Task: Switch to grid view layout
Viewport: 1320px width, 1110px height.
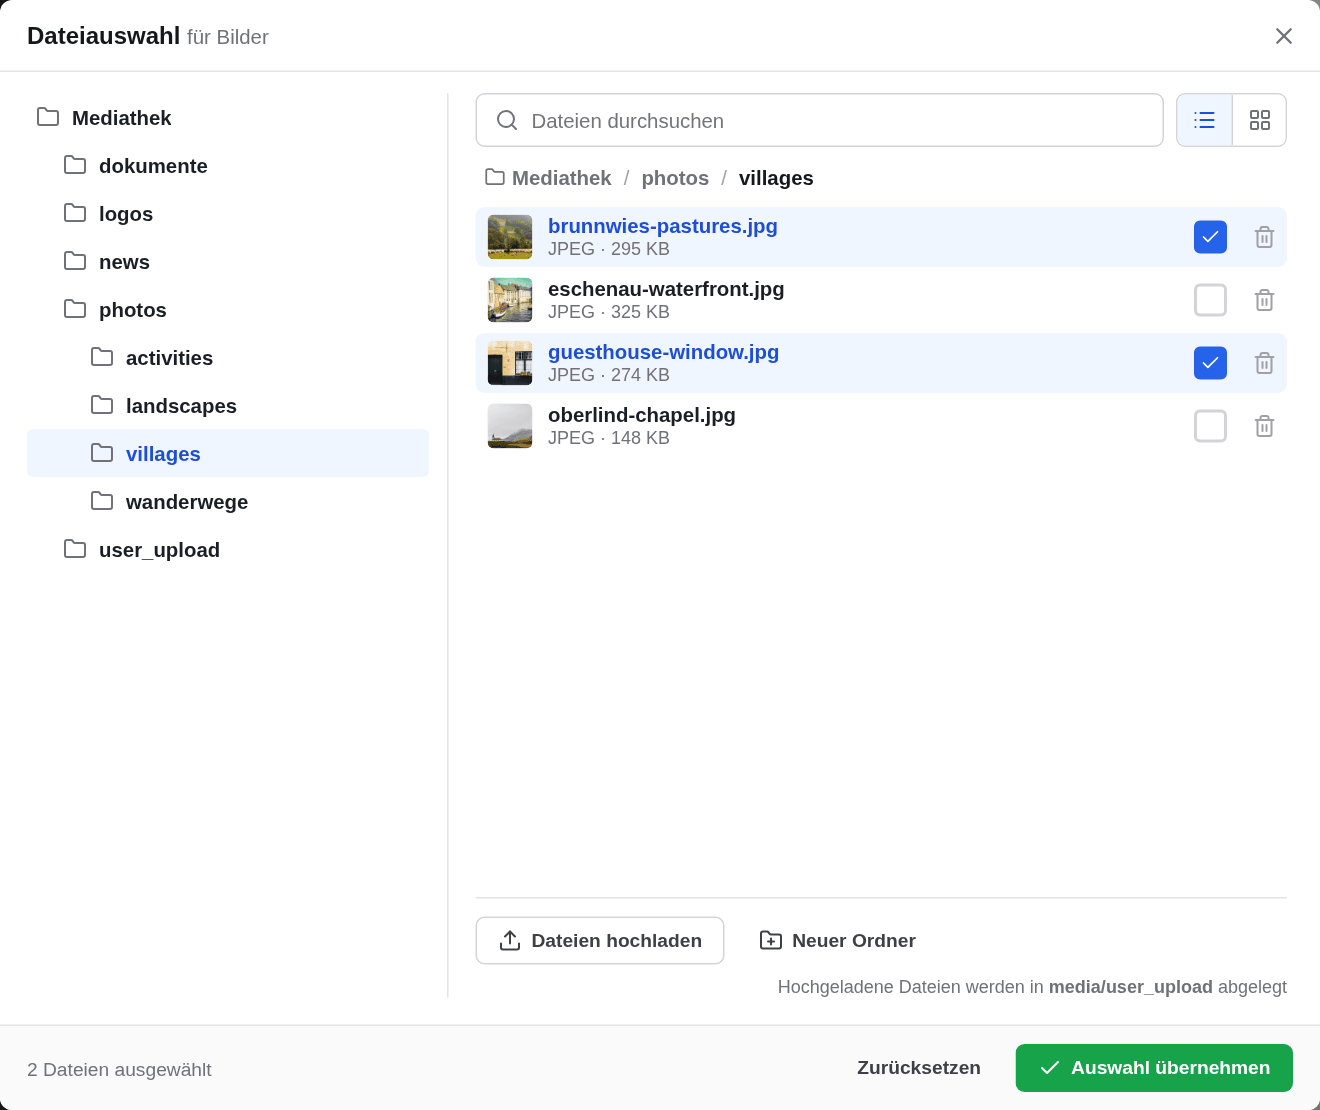Action: click(1259, 120)
